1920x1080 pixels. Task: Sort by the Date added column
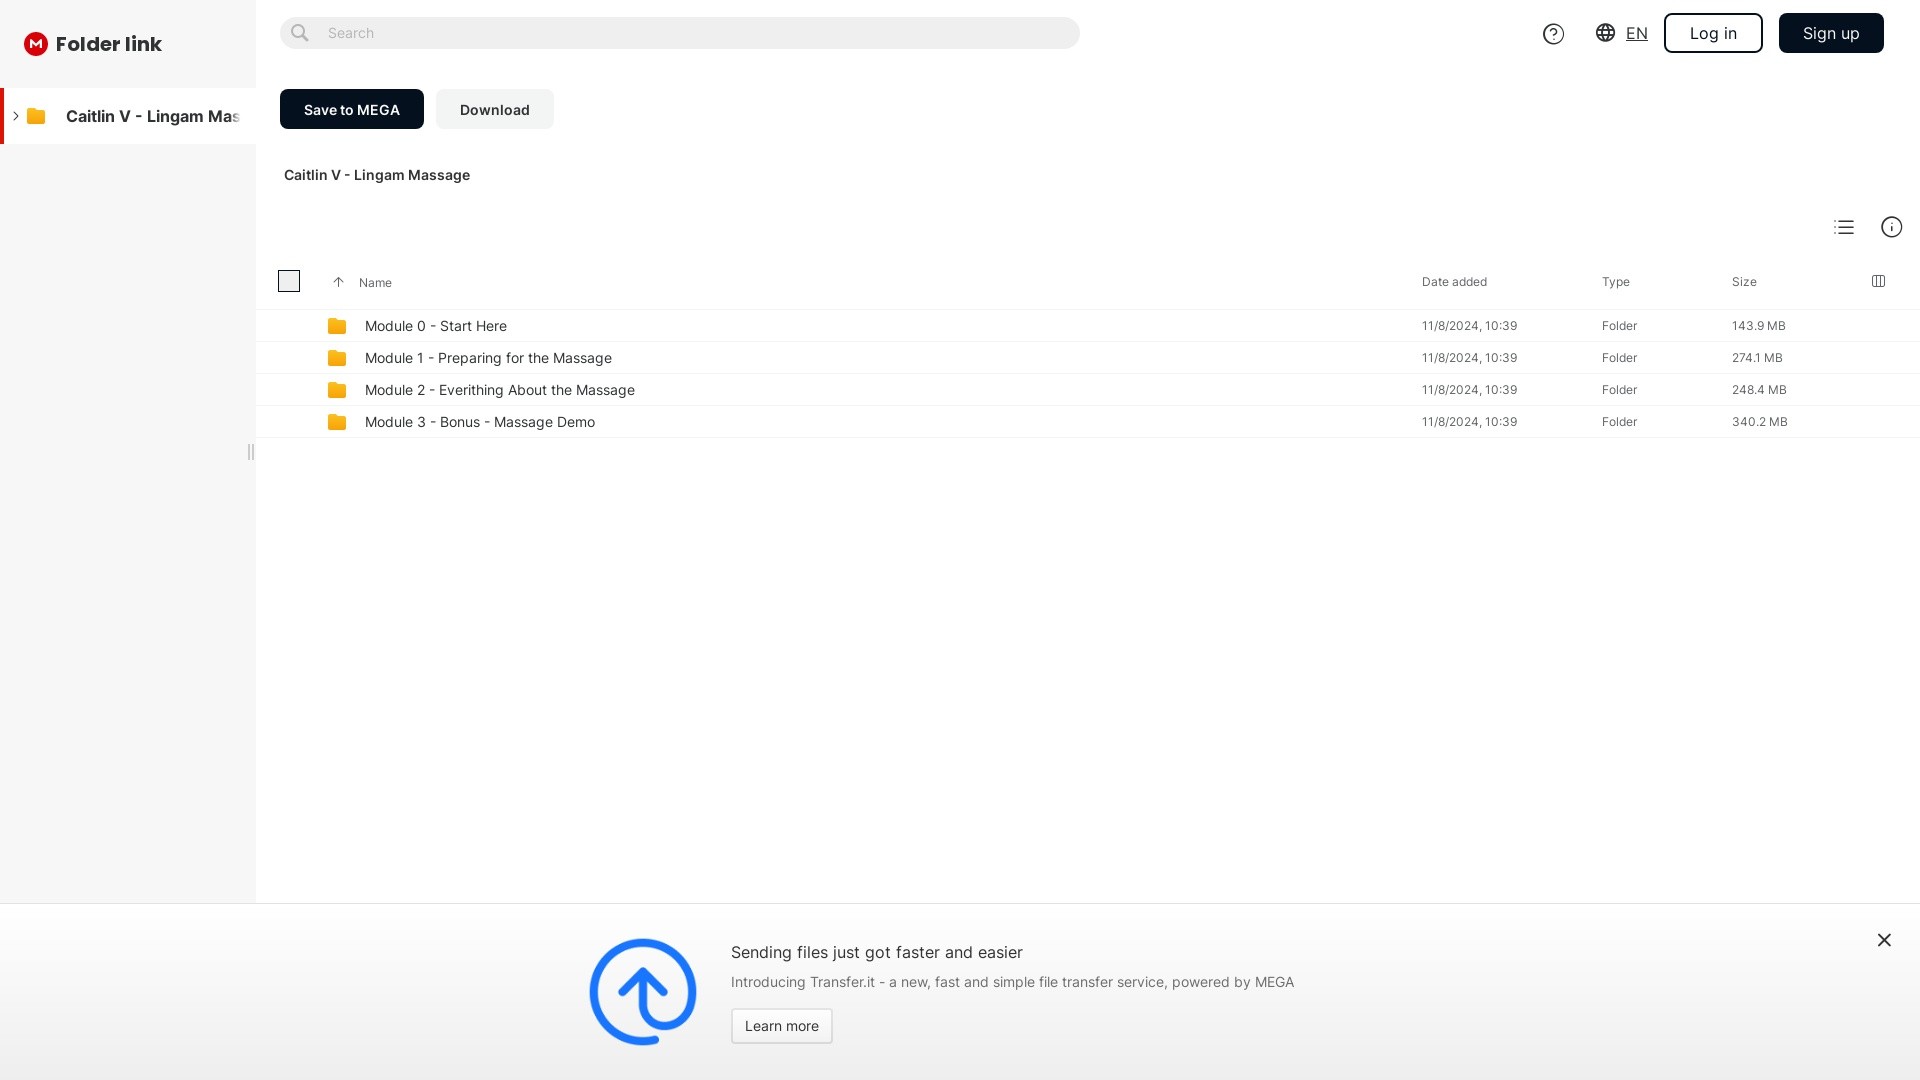pos(1454,282)
